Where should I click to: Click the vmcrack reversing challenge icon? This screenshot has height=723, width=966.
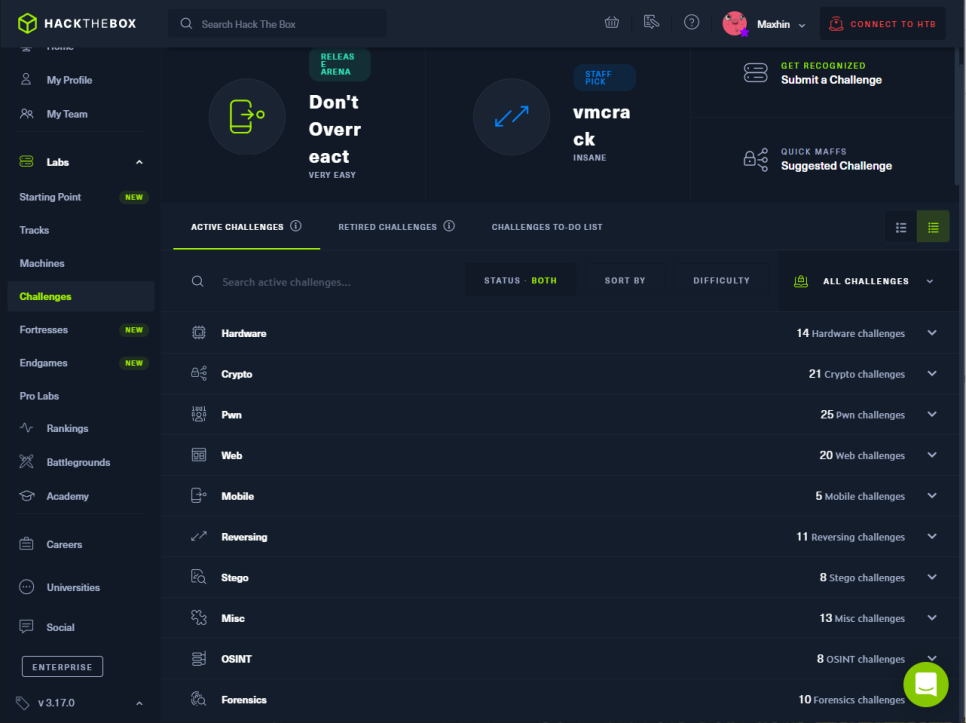[511, 116]
